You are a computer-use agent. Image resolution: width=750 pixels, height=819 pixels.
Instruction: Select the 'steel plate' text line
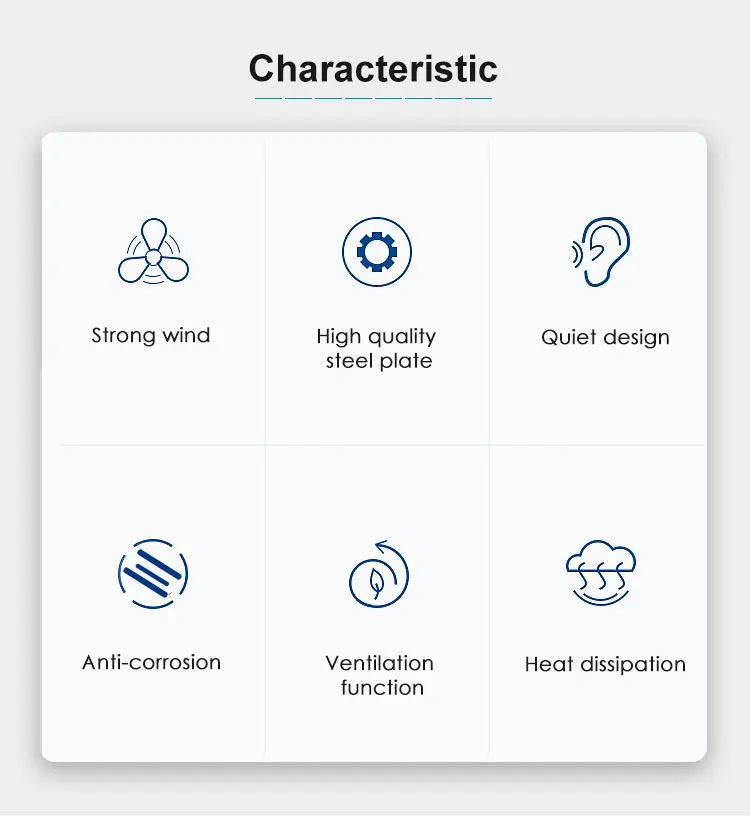[x=379, y=361]
